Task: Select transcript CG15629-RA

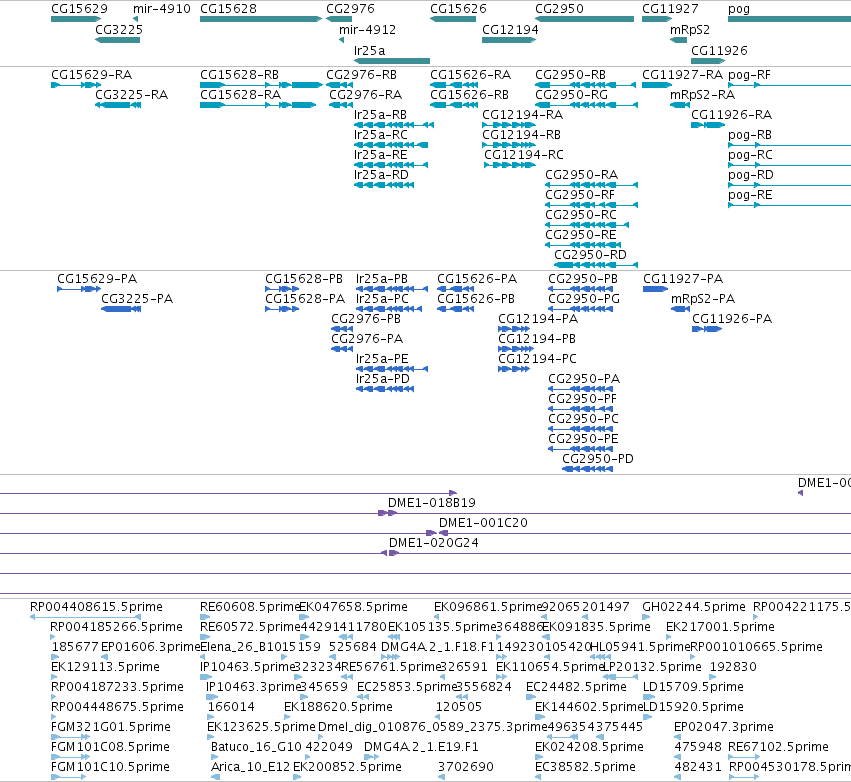Action: (76, 85)
